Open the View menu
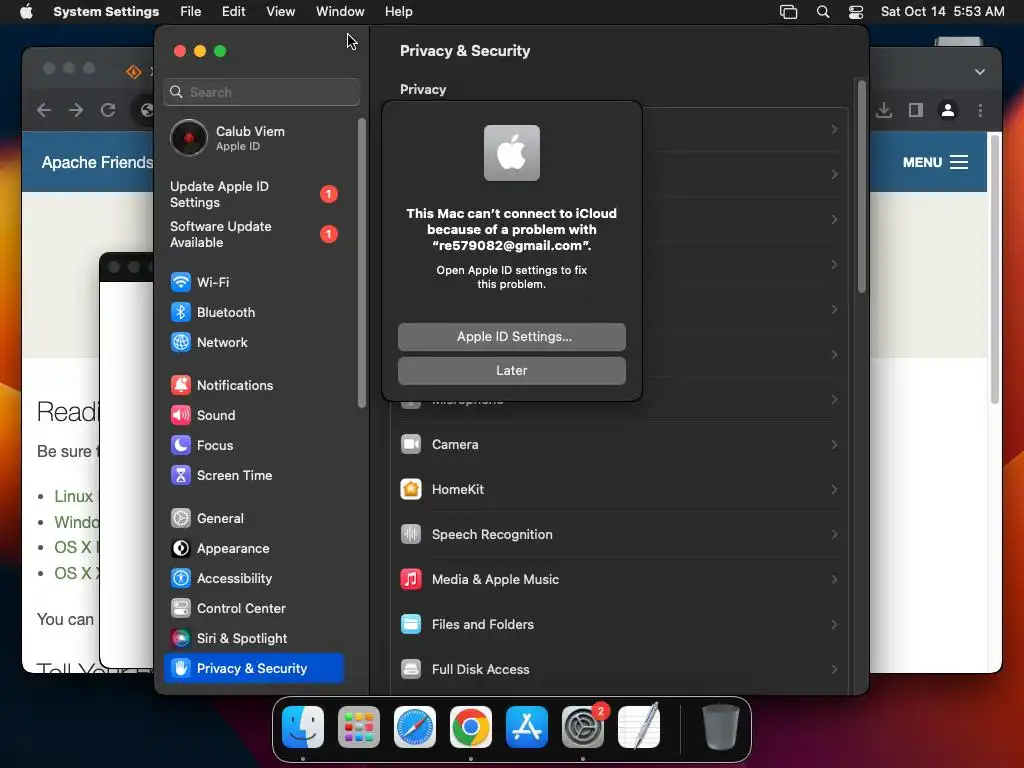The width and height of the screenshot is (1024, 768). pyautogui.click(x=280, y=12)
